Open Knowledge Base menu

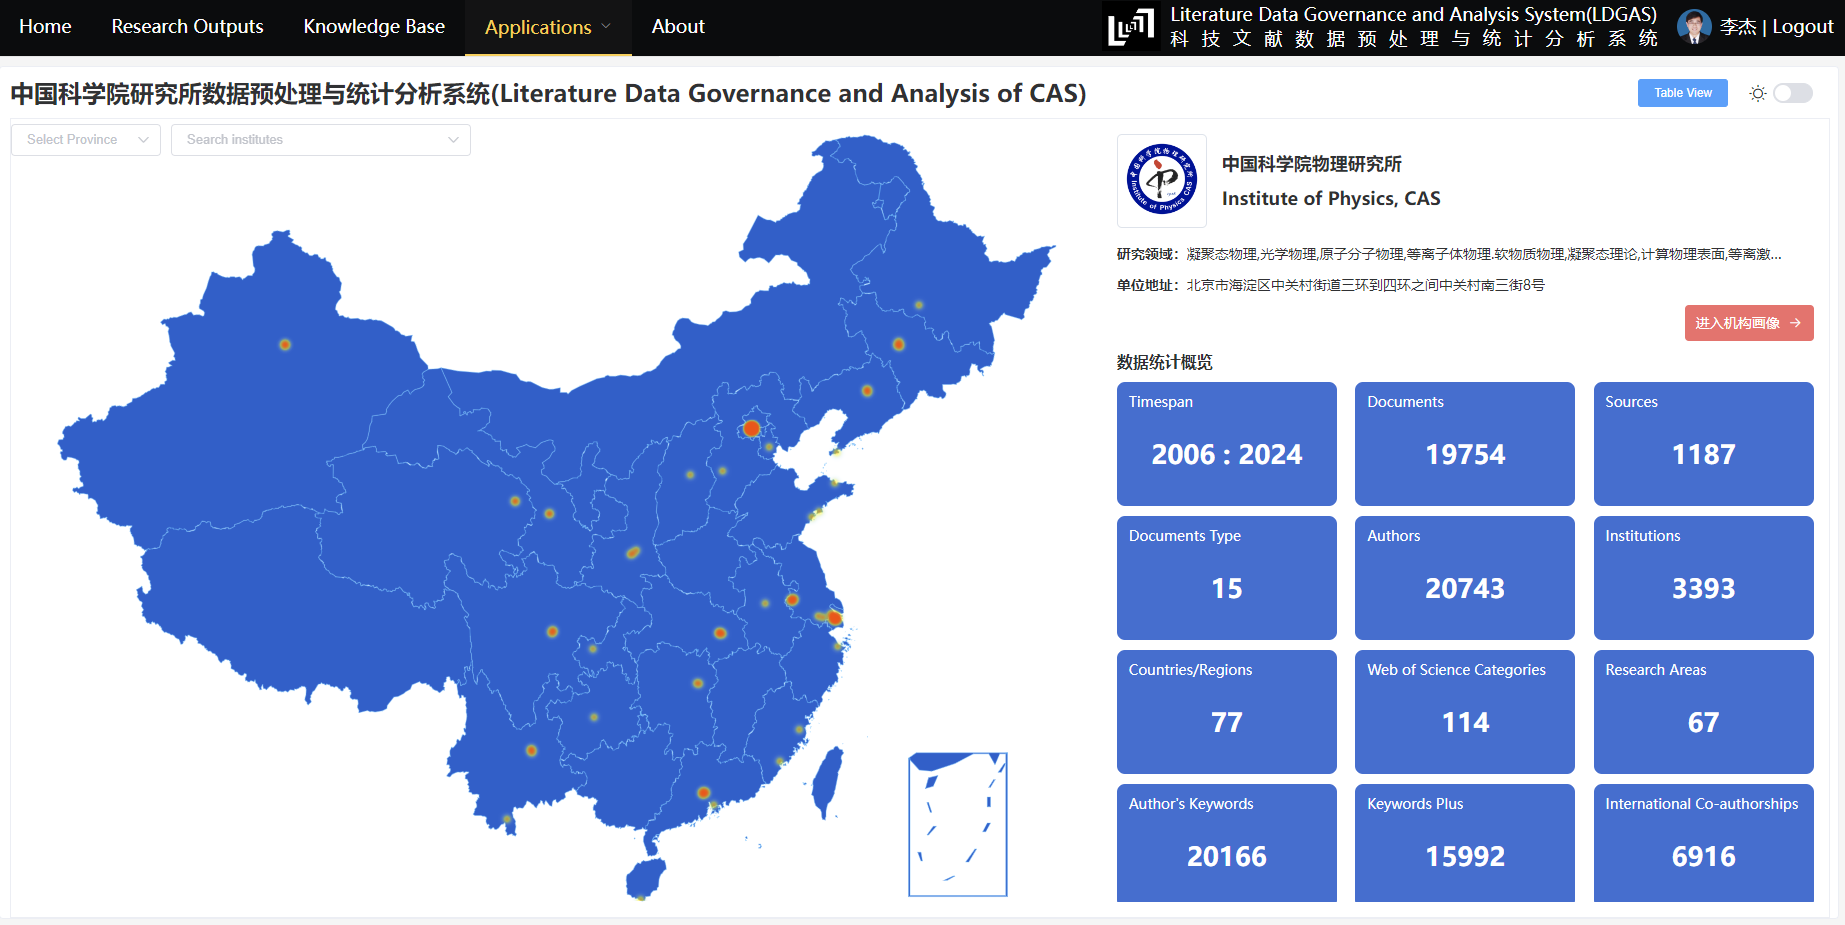pyautogui.click(x=374, y=27)
